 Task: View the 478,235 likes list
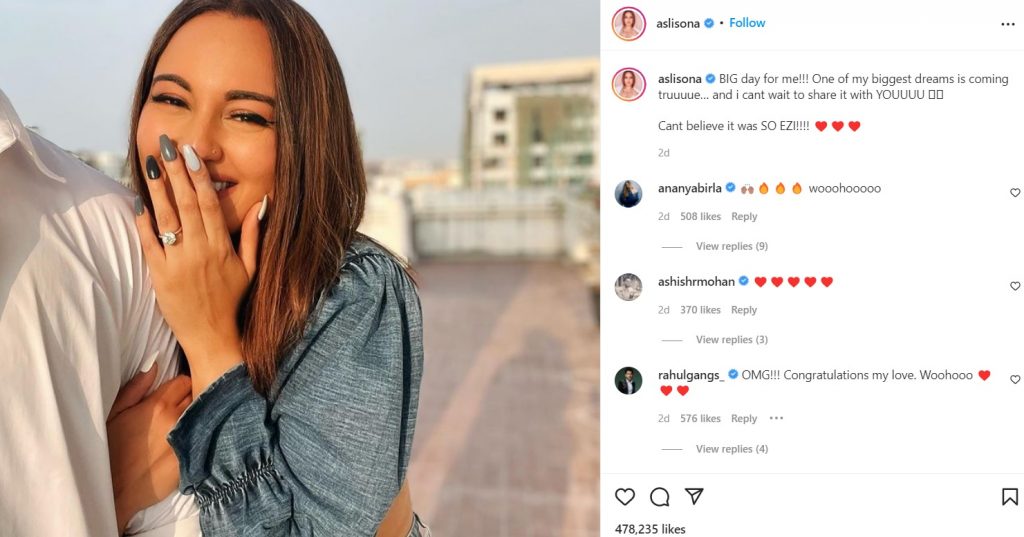pos(650,529)
